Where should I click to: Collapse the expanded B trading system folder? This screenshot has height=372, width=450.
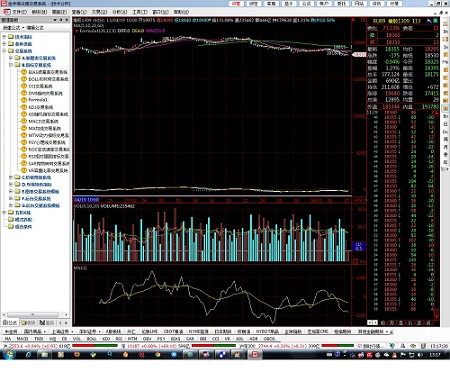point(11,65)
